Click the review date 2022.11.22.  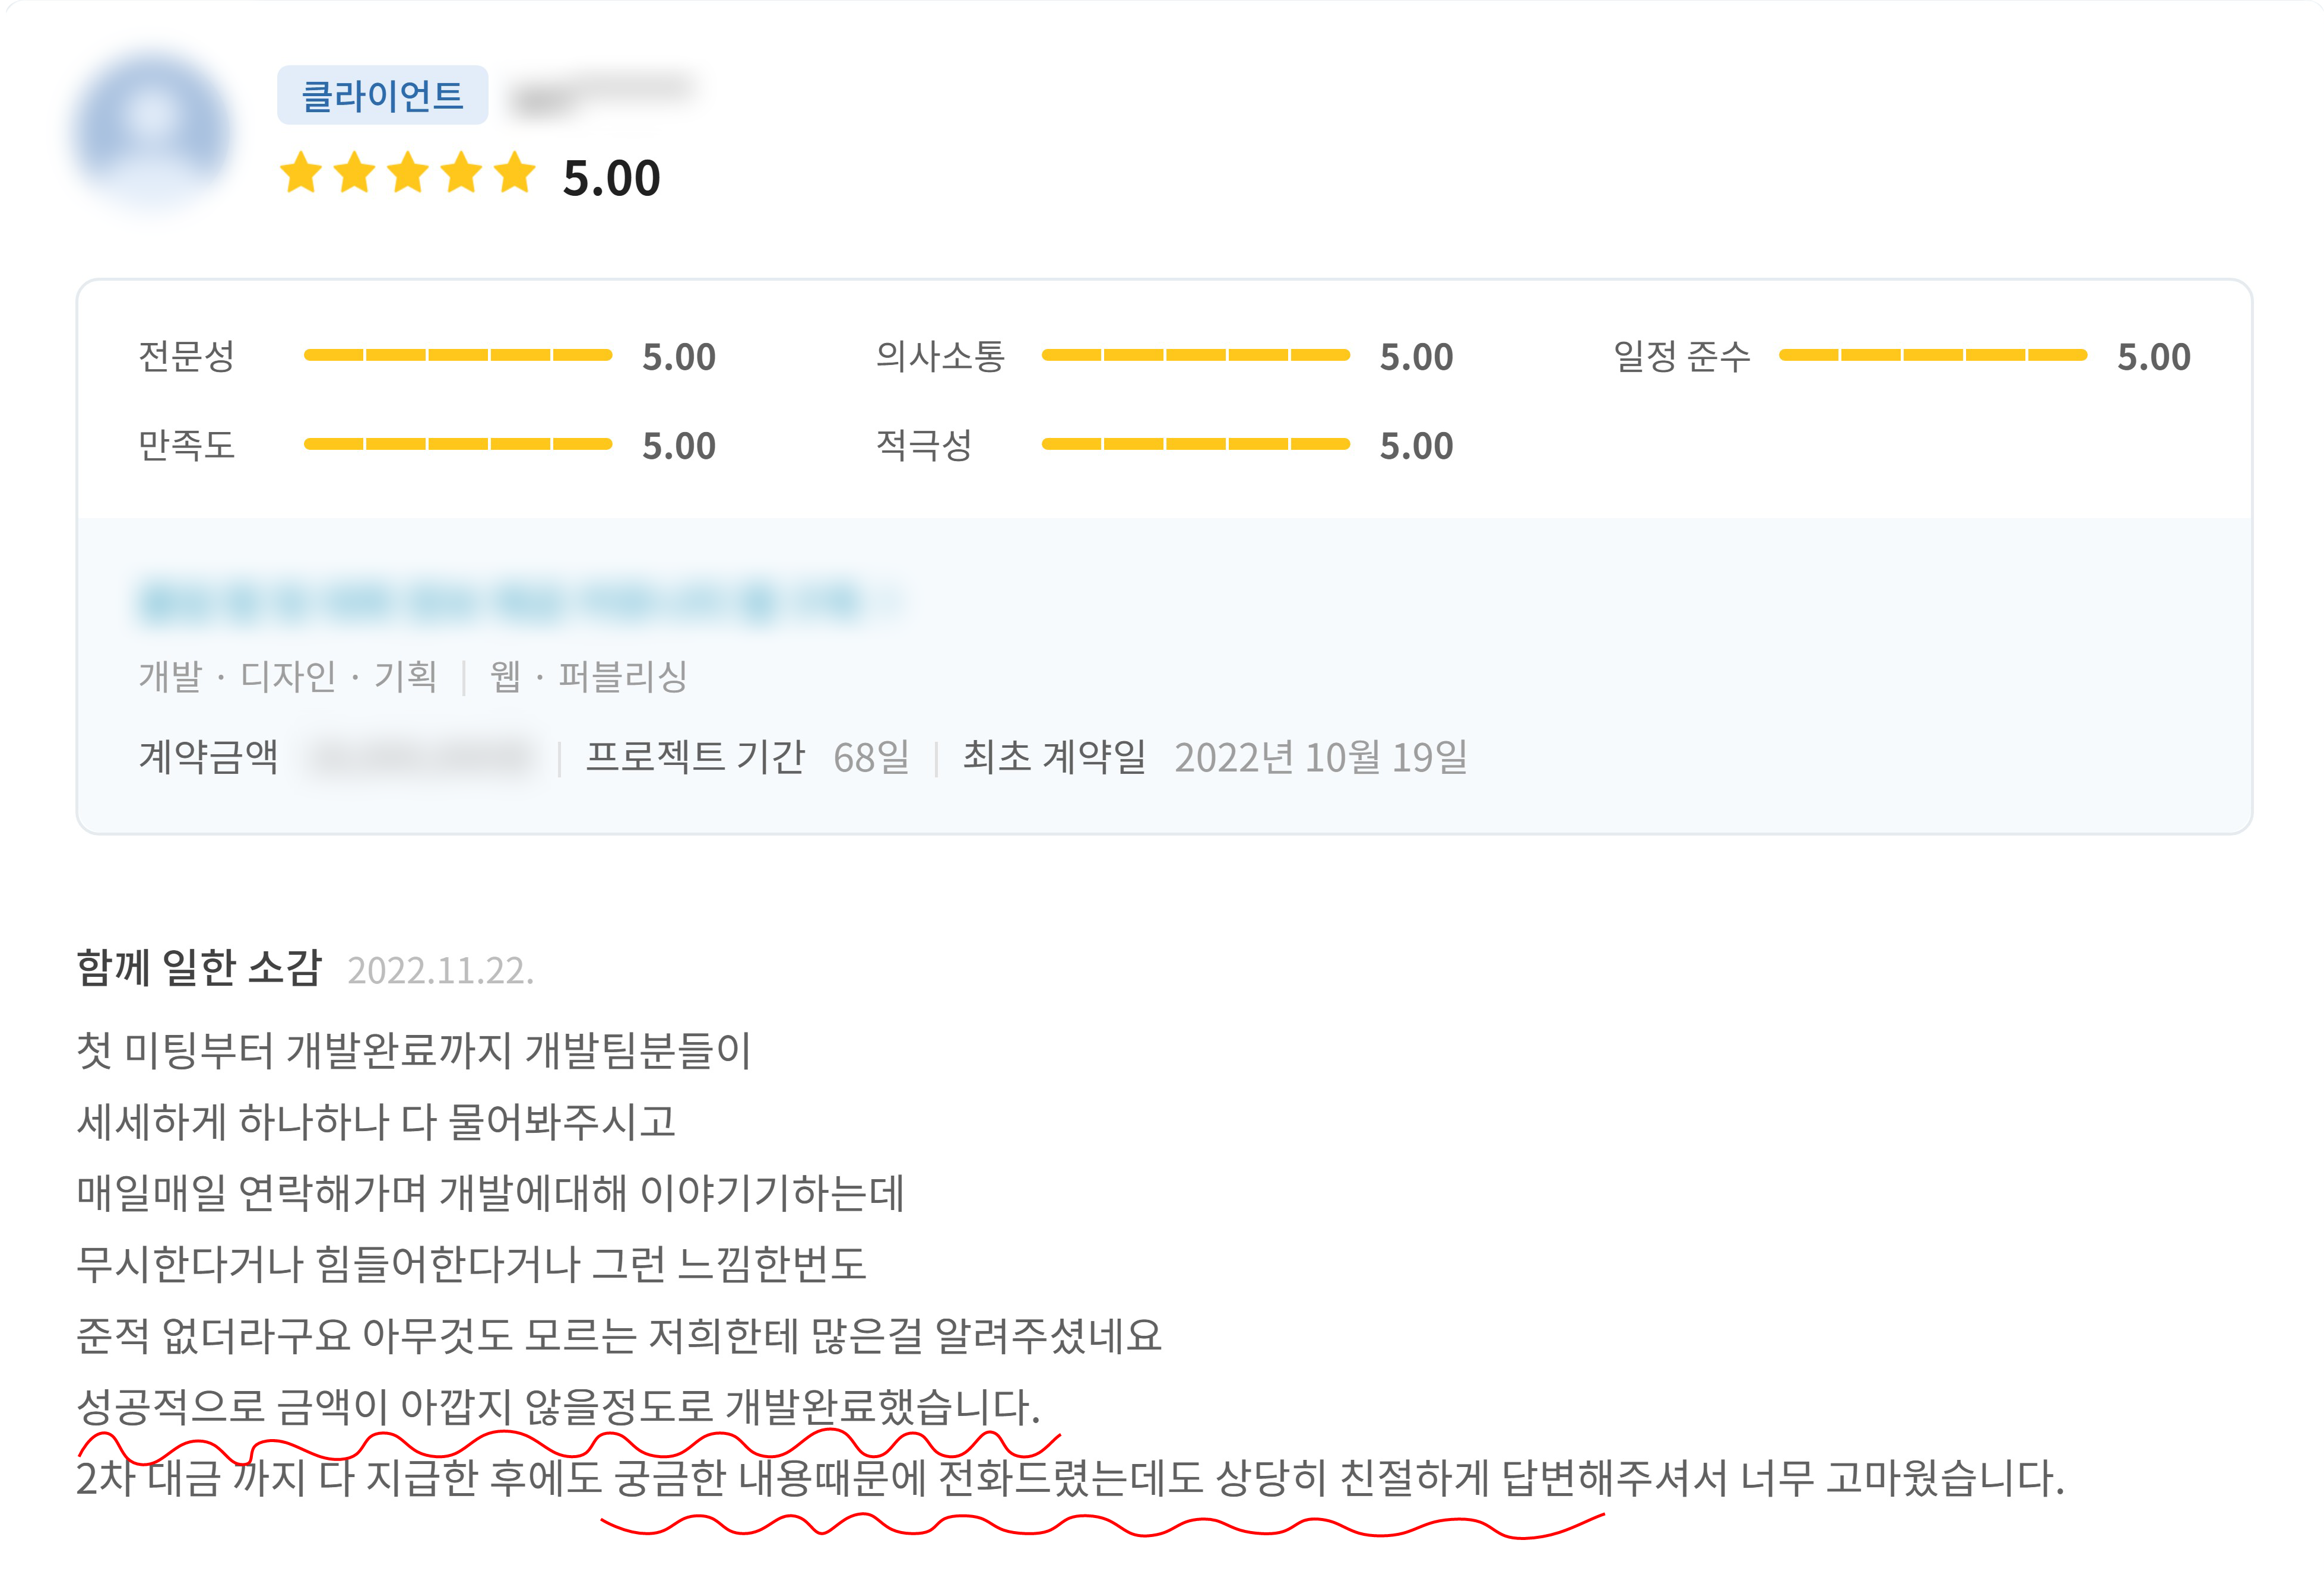(x=440, y=971)
